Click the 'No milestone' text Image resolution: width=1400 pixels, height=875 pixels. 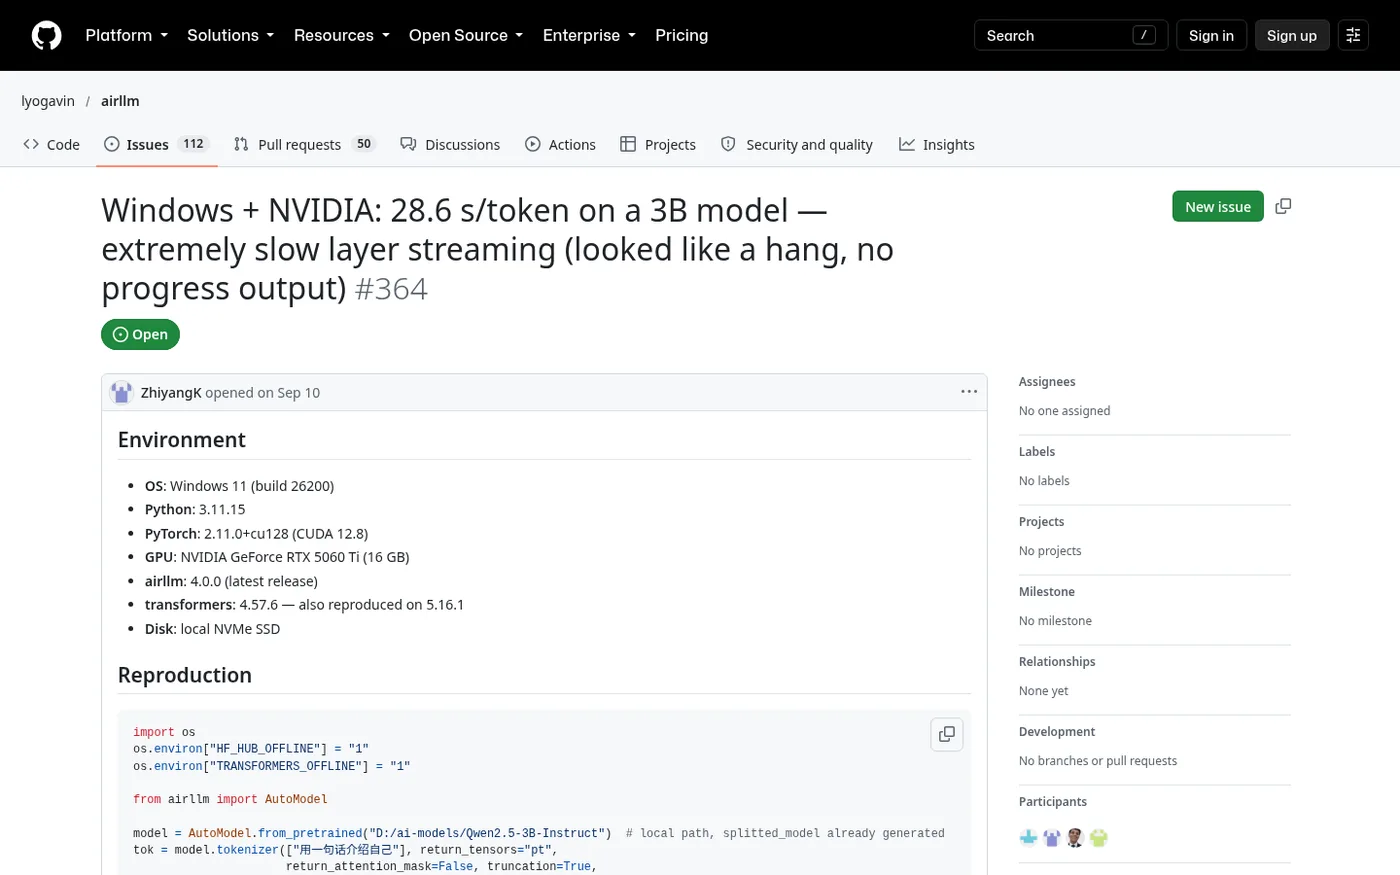tap(1055, 621)
